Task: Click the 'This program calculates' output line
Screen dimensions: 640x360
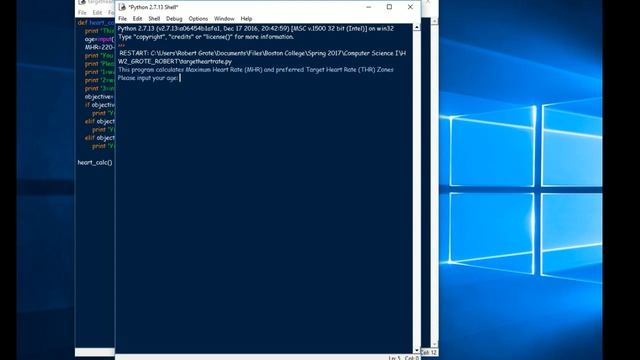Action: pos(256,70)
